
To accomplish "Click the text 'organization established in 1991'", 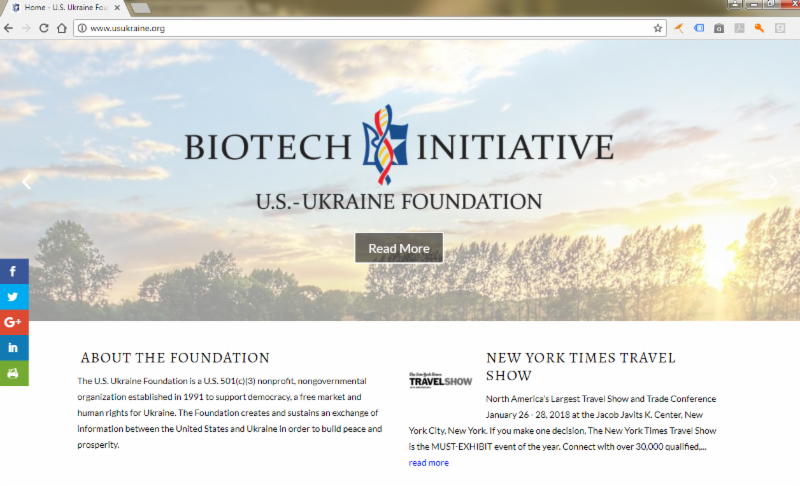I will coord(140,397).
